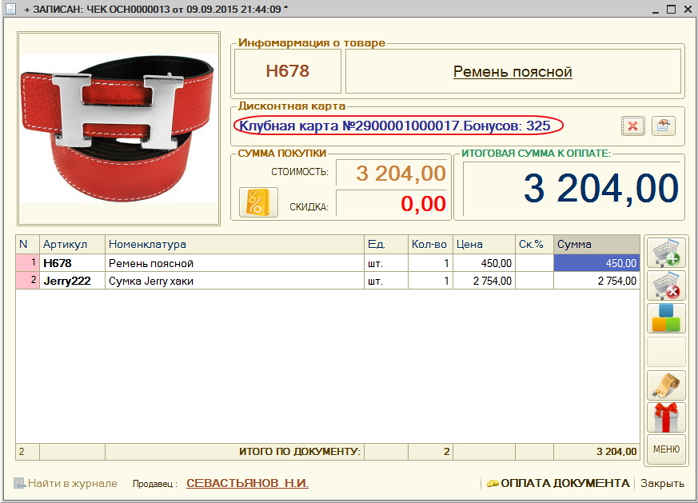Open the colored blocks icon button
The width and height of the screenshot is (698, 503).
[666, 318]
